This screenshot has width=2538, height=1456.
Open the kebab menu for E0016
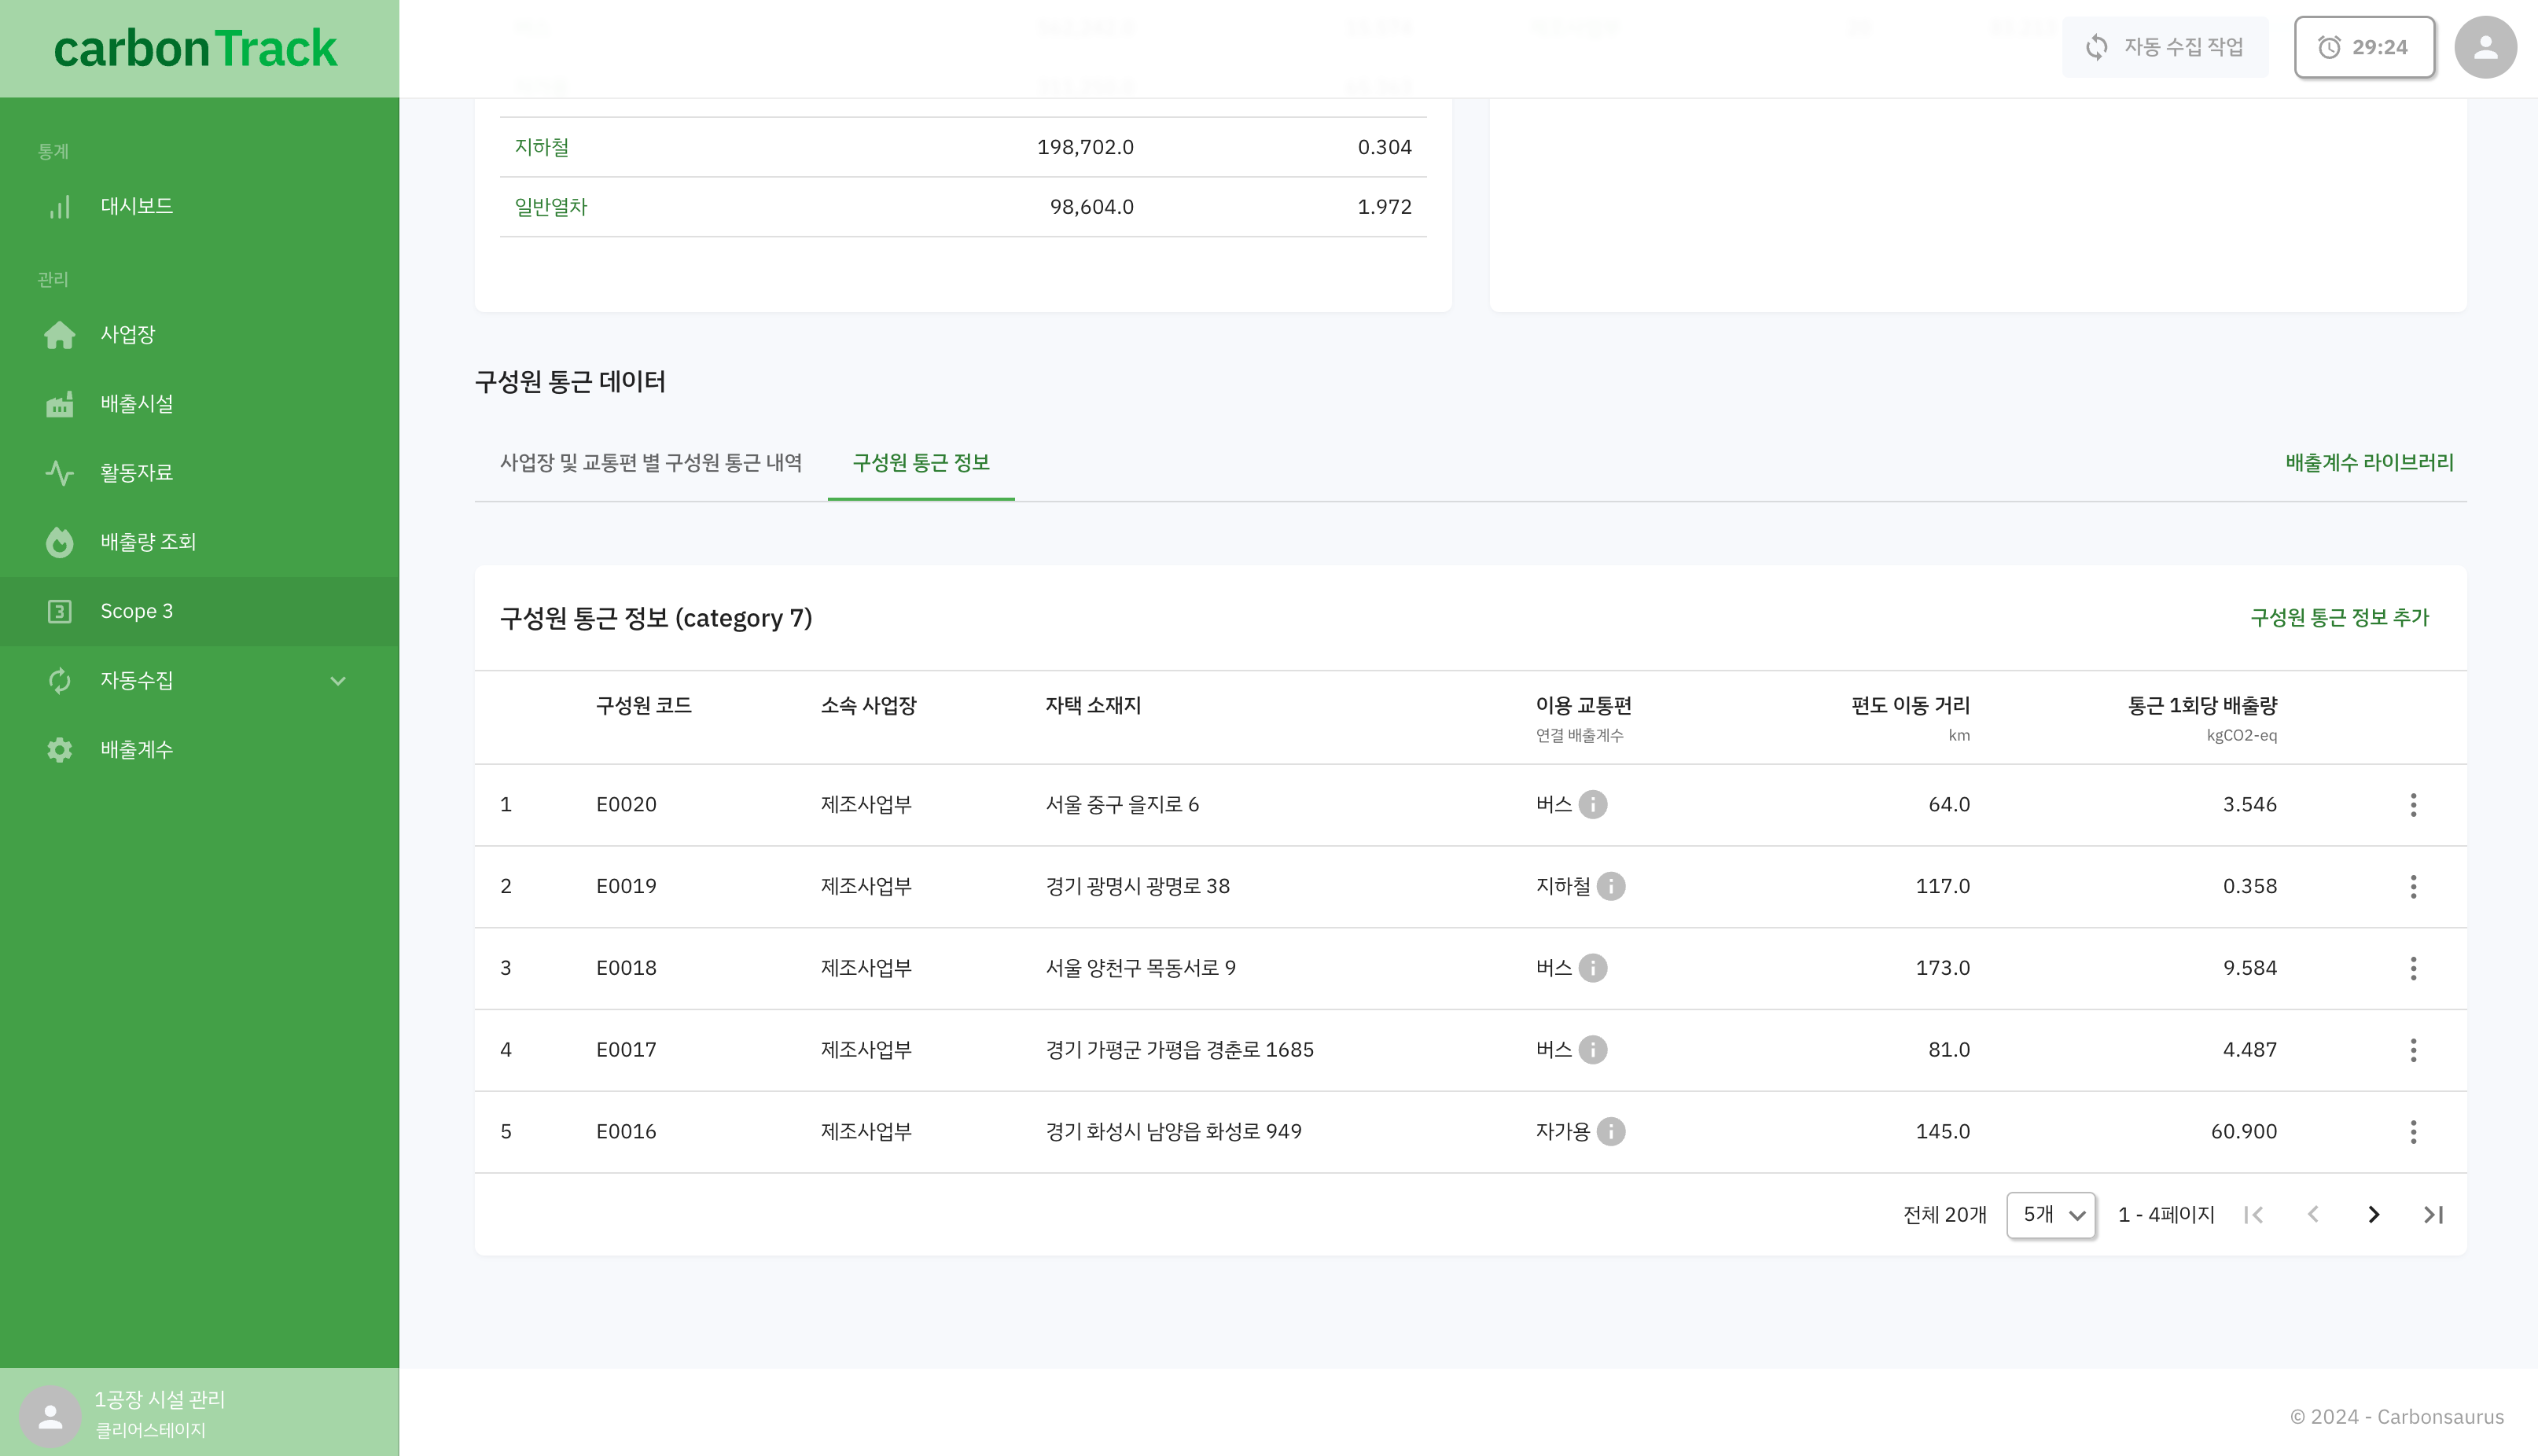(x=2413, y=1133)
